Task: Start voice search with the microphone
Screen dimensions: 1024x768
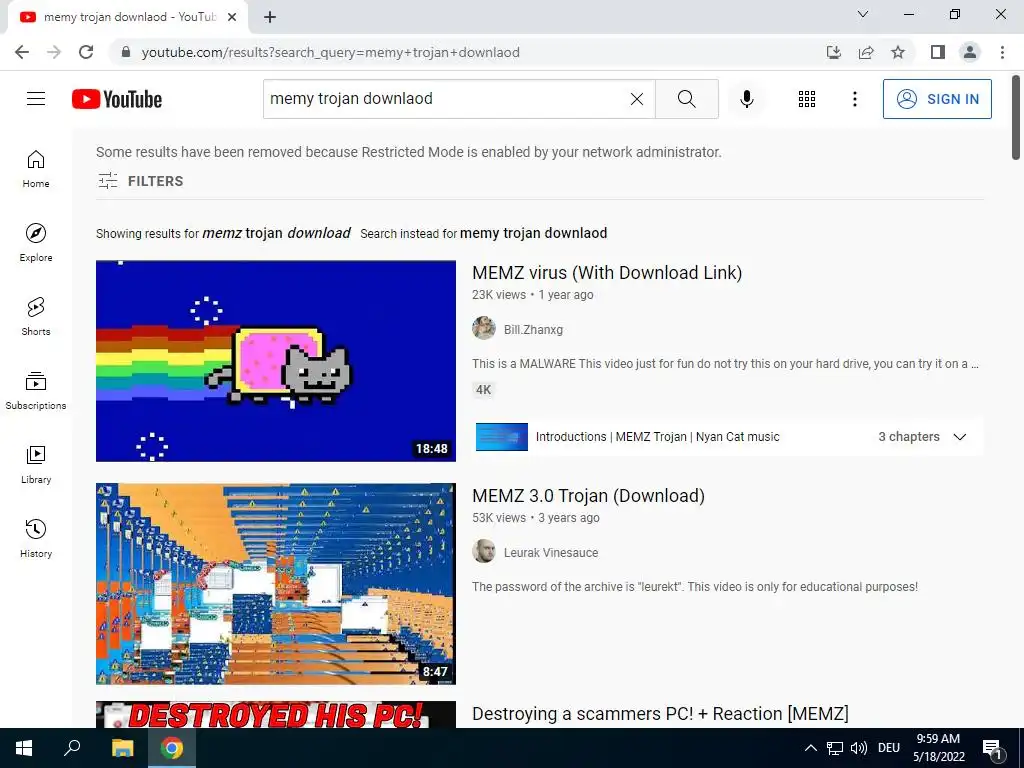Action: coord(746,99)
